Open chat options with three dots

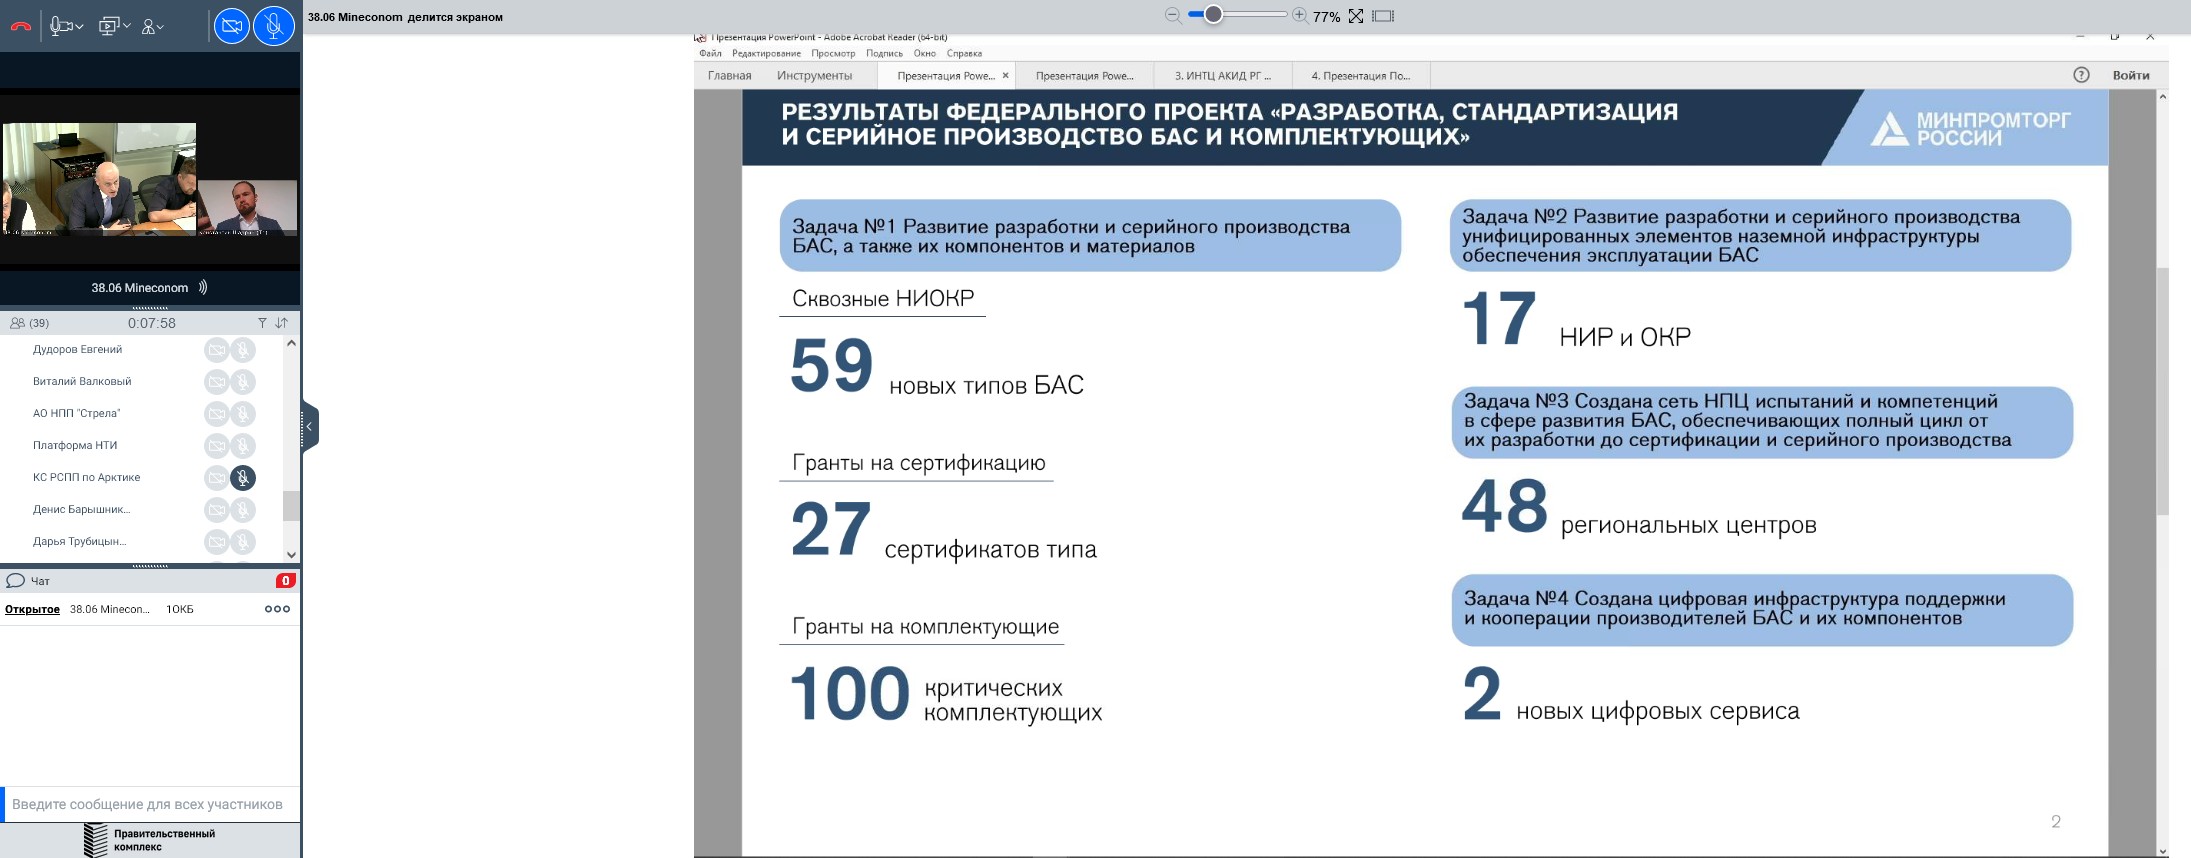pos(277,609)
